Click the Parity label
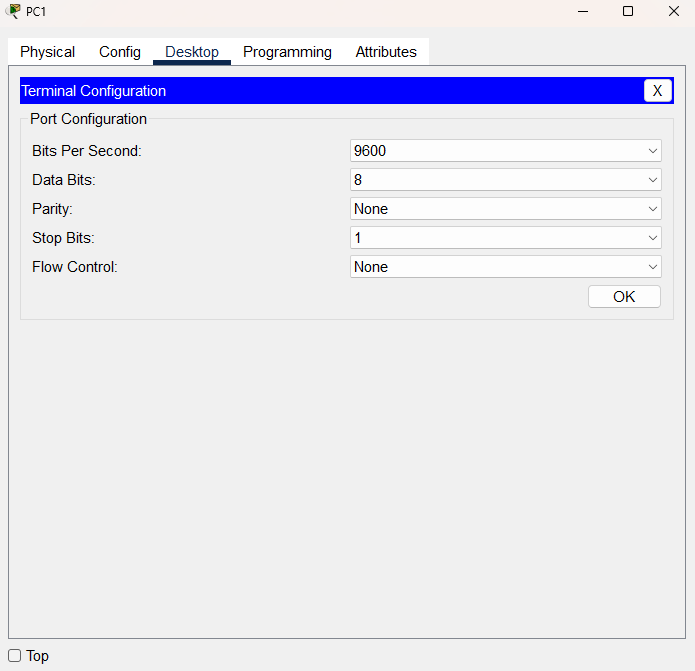Screen dimensions: 695x671 [x=52, y=209]
